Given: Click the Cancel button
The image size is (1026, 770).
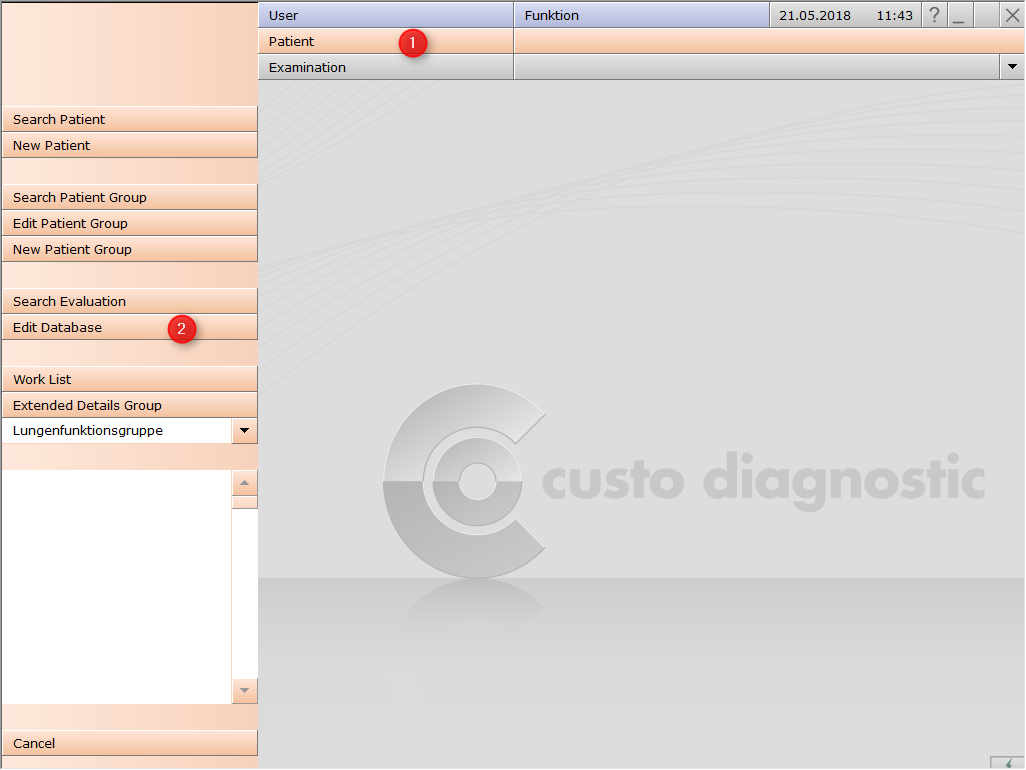Looking at the screenshot, I should [x=130, y=743].
